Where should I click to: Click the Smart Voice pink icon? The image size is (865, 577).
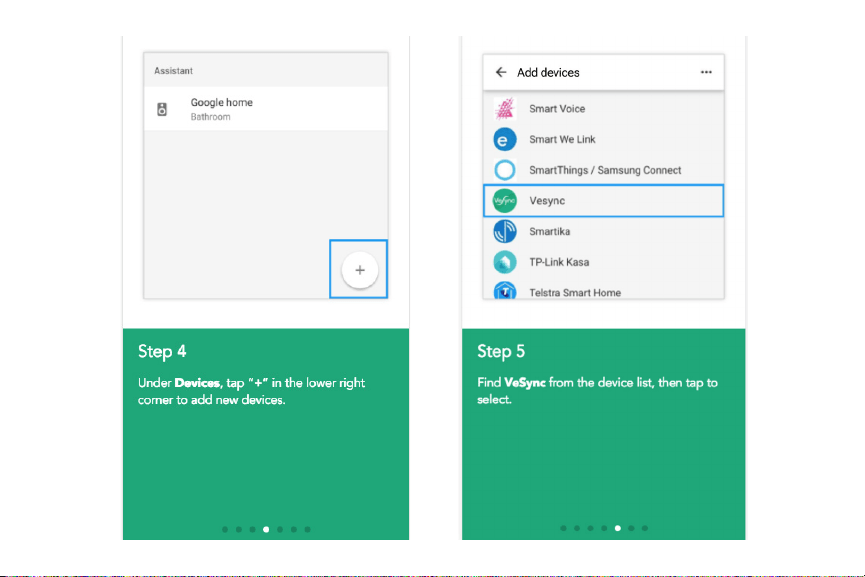point(505,109)
